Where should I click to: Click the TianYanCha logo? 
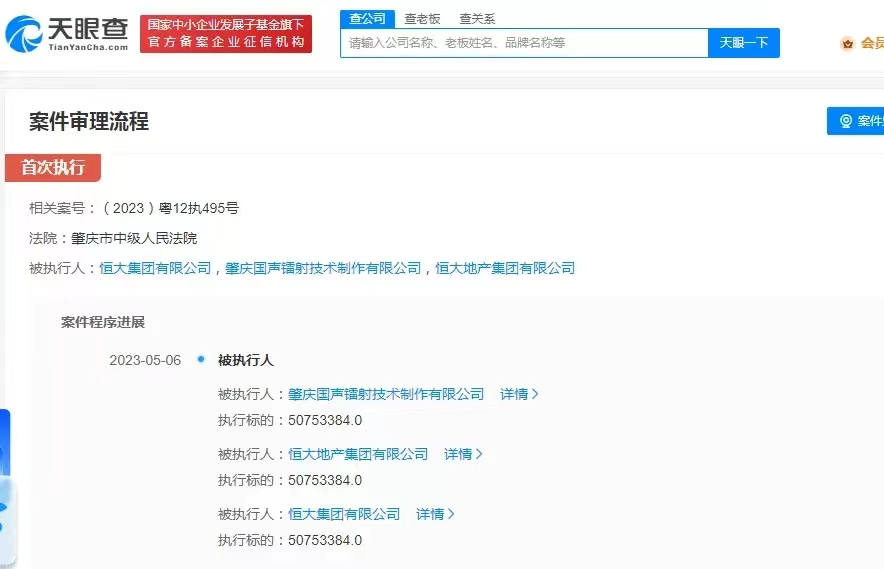click(x=67, y=34)
